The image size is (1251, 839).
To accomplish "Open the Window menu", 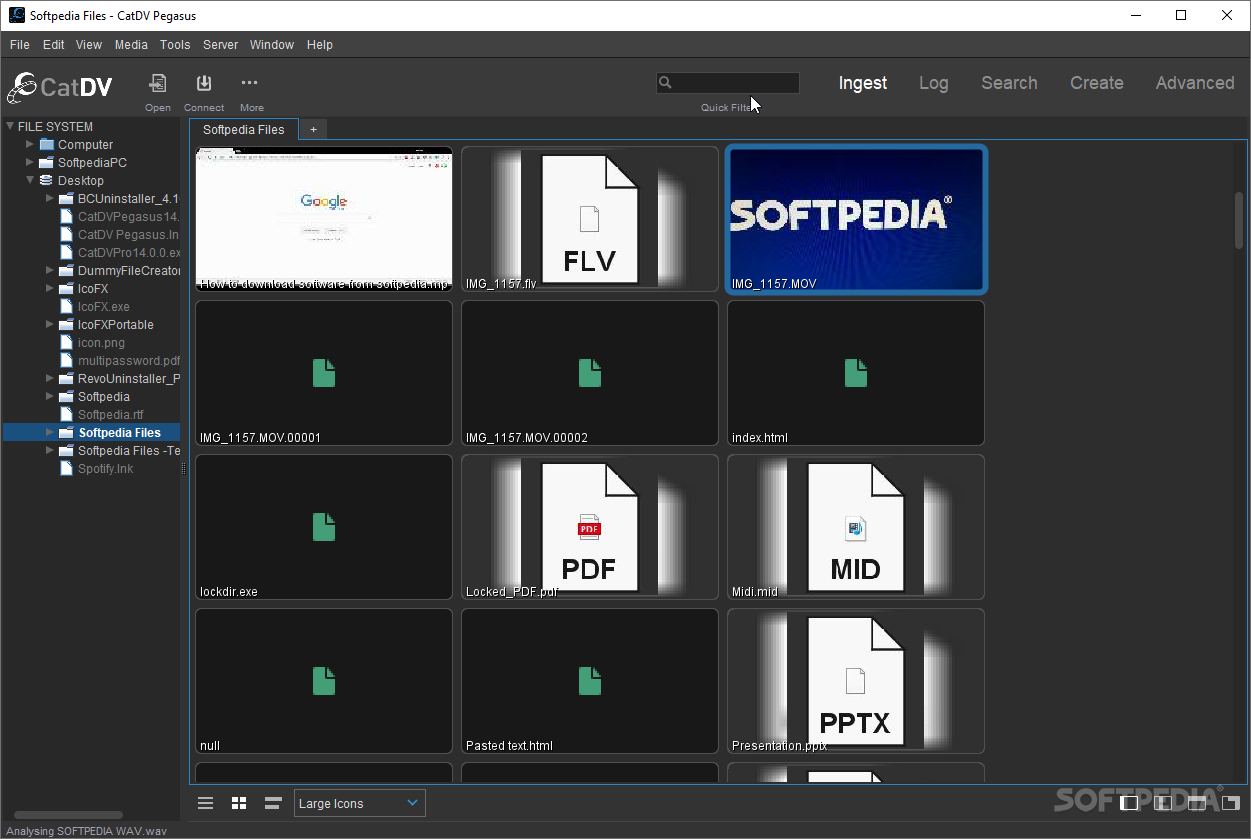I will coord(272,45).
